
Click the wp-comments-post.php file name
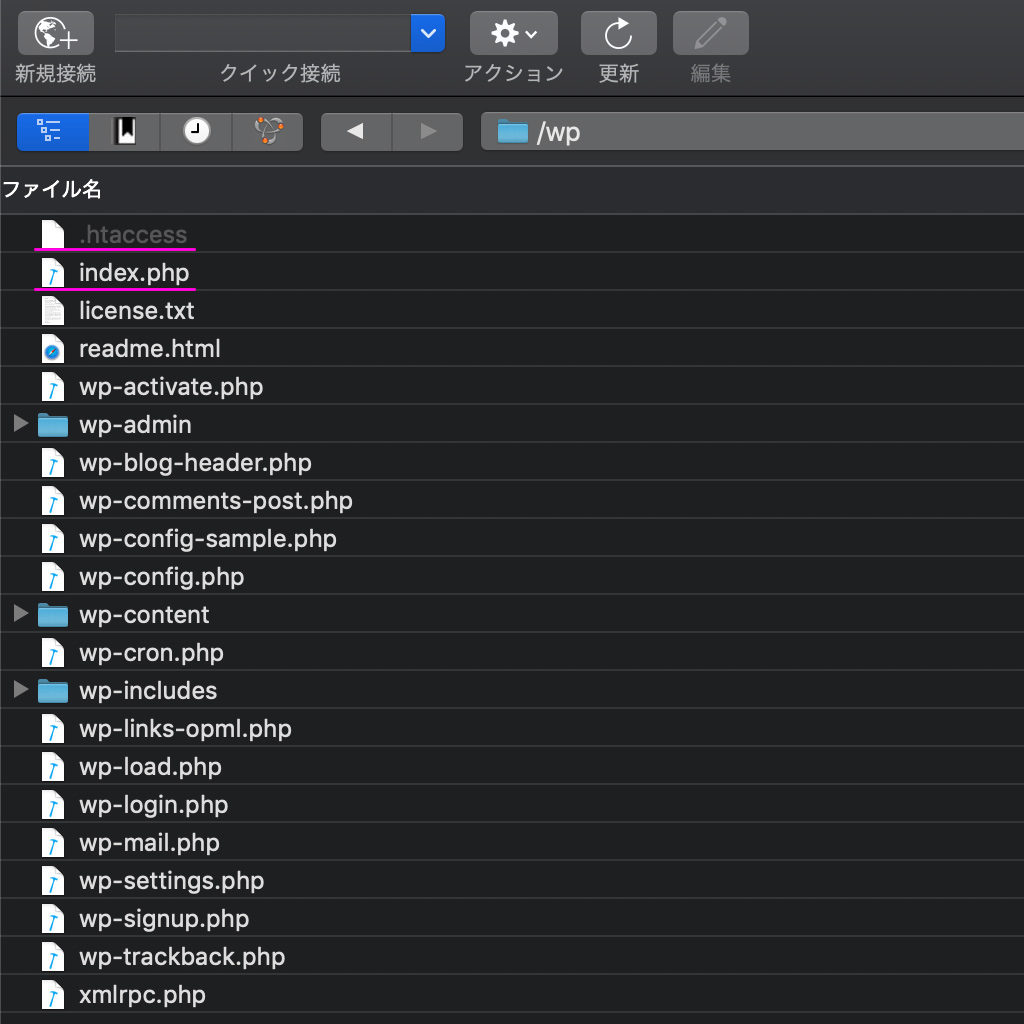pos(216,500)
